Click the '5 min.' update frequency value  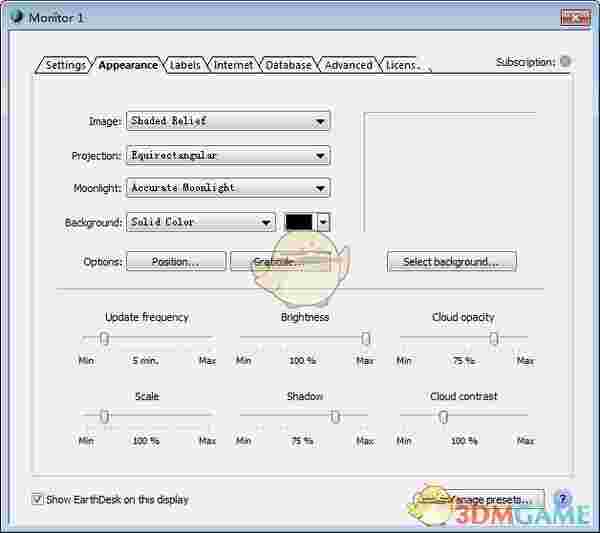click(145, 360)
